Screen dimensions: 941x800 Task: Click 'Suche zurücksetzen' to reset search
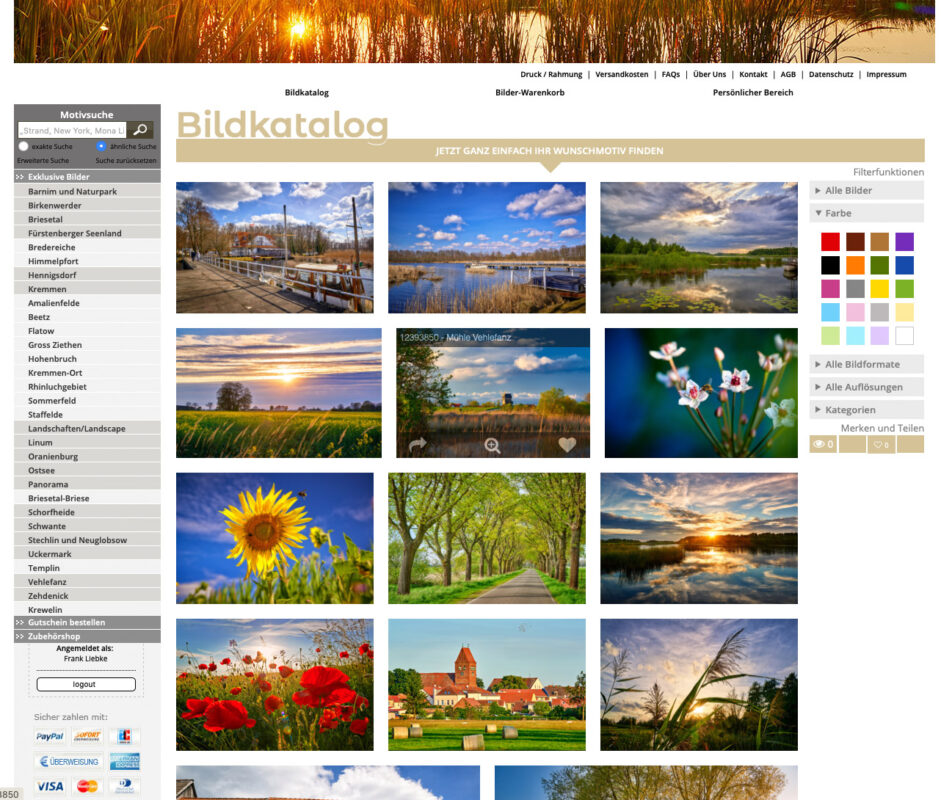pyautogui.click(x=126, y=161)
